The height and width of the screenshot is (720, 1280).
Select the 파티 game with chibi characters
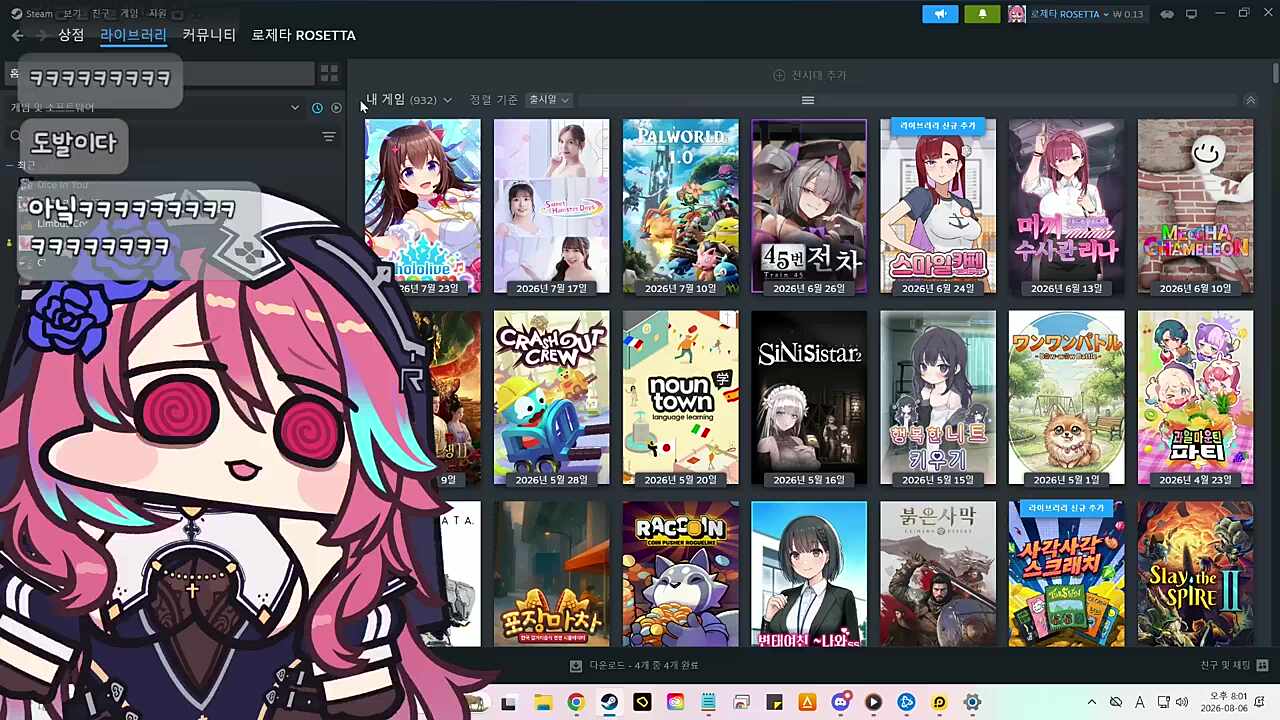coord(1195,398)
